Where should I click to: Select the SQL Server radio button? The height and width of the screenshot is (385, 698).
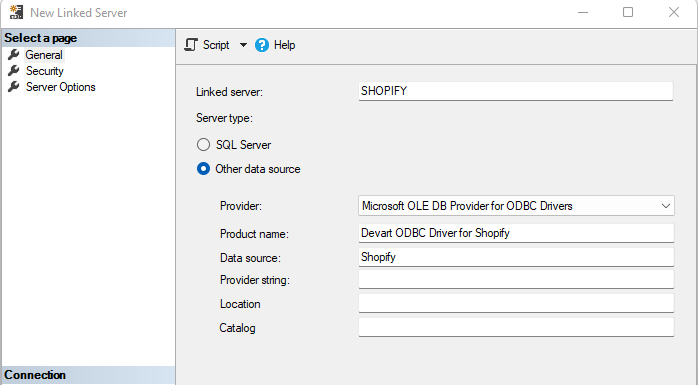tap(203, 145)
